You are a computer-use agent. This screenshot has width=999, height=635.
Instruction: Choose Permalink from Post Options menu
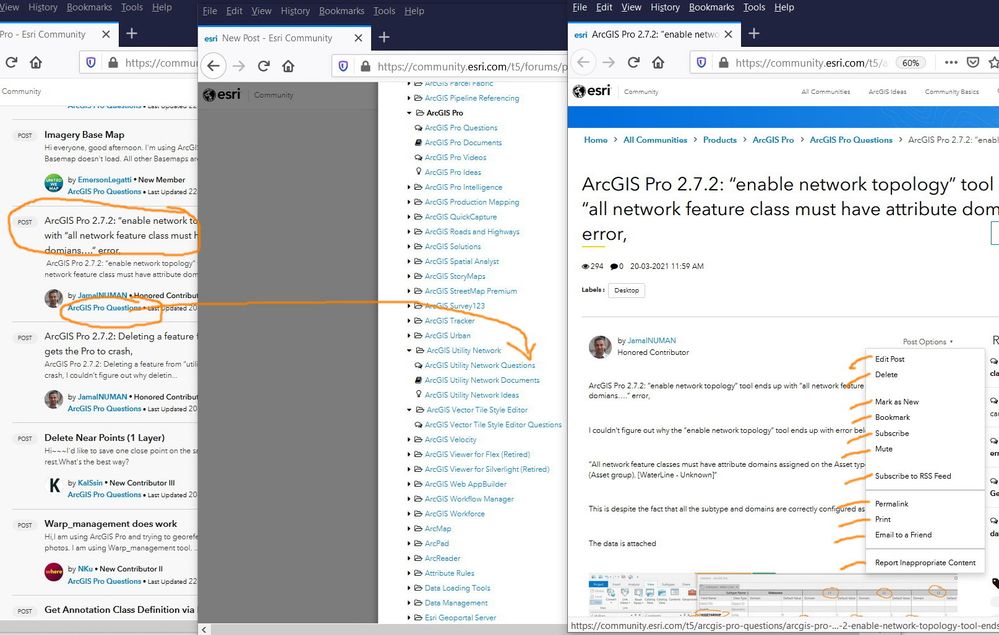(x=891, y=504)
